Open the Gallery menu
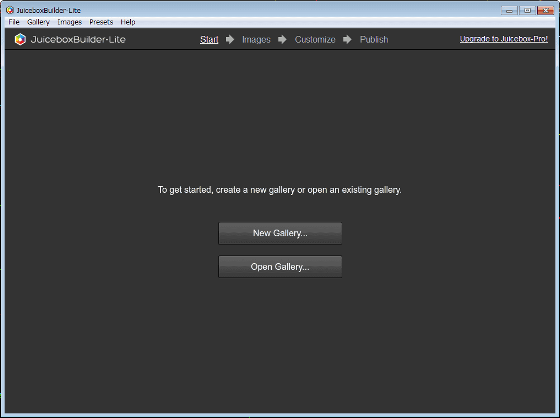This screenshot has width=560, height=418. tap(38, 22)
